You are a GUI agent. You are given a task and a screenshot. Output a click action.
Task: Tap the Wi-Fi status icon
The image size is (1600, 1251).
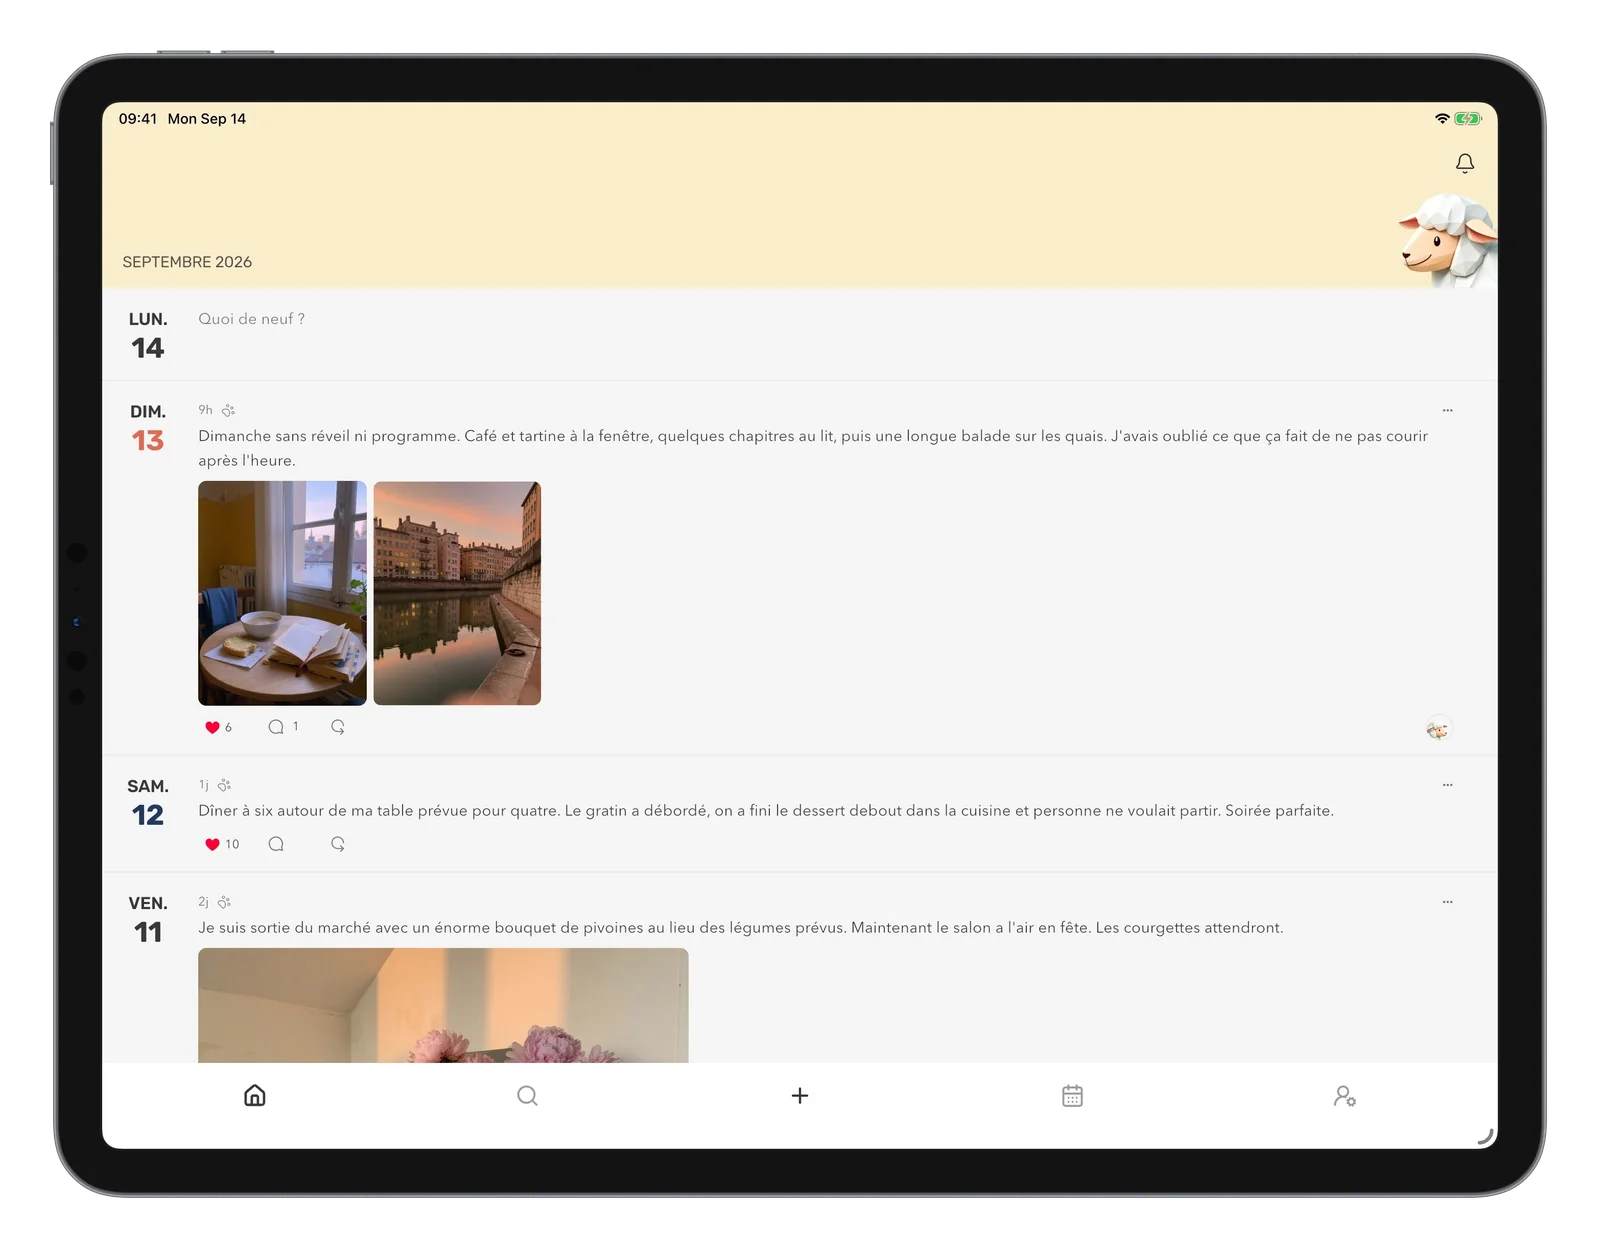click(1441, 119)
